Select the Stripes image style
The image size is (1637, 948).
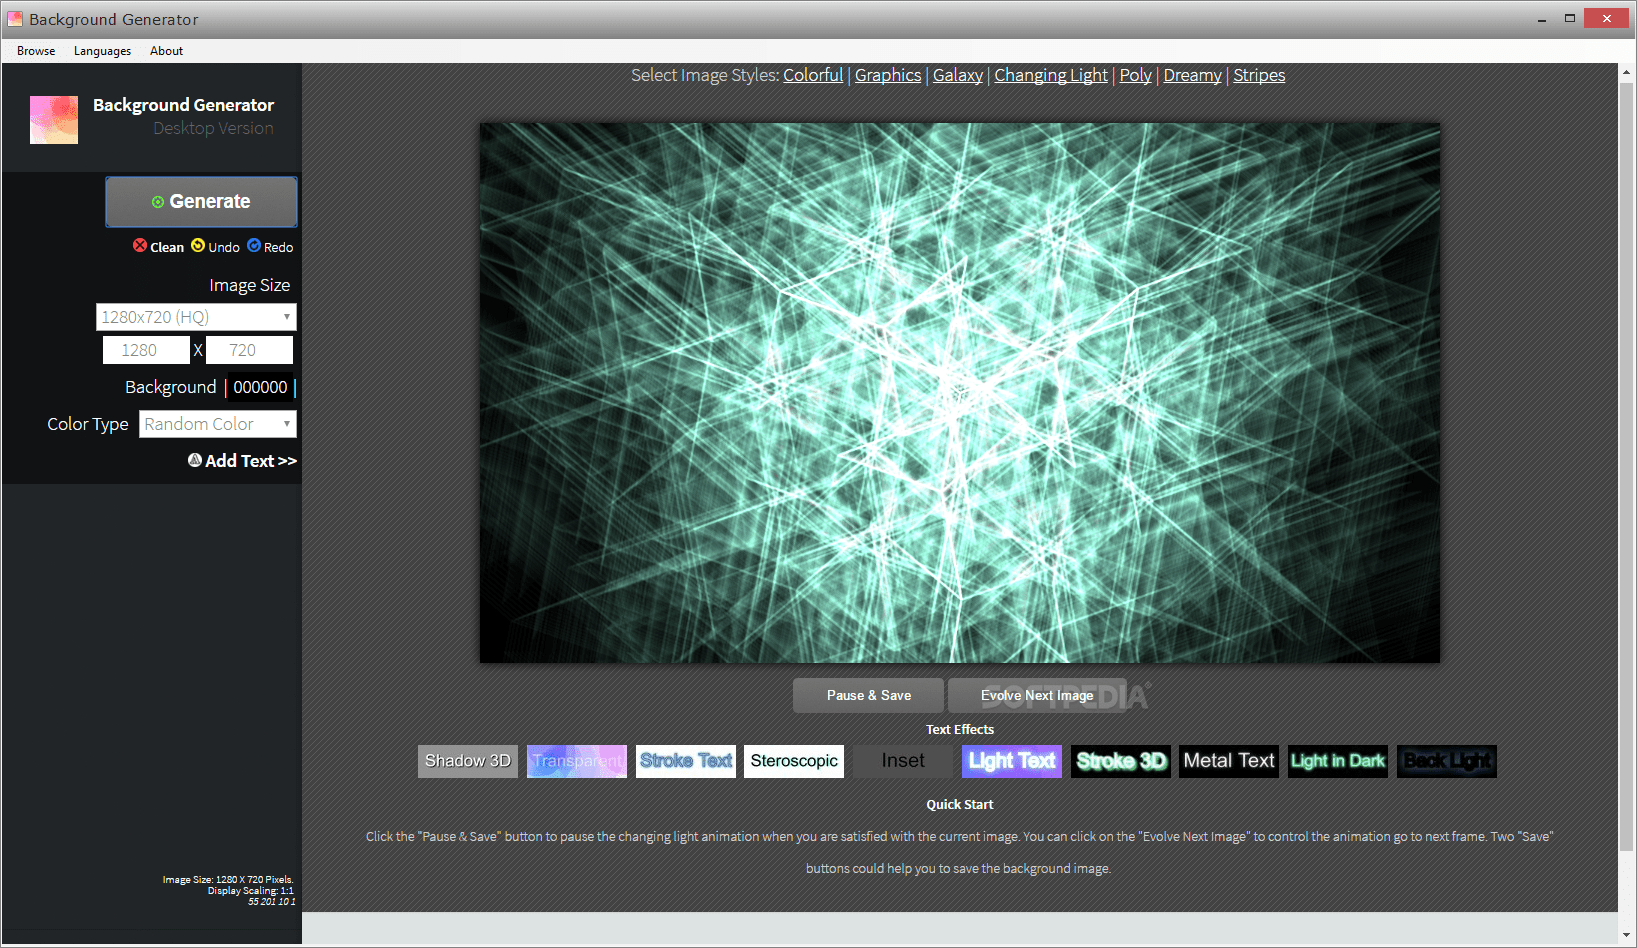click(1259, 75)
